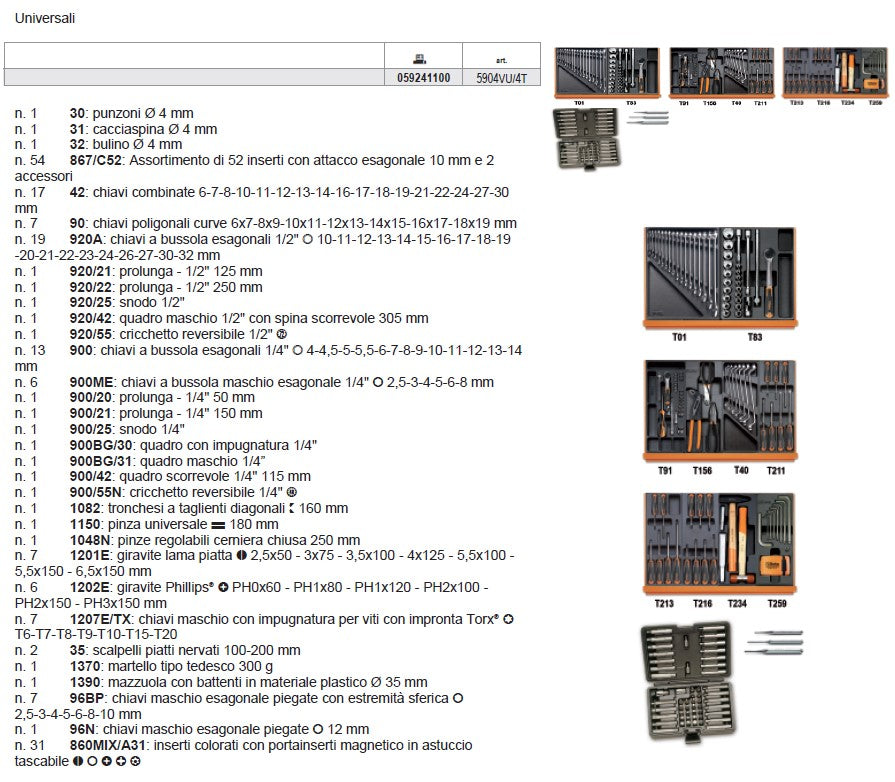Click the large 'T234' tray label
Image resolution: width=895 pixels, height=782 pixels.
click(737, 603)
